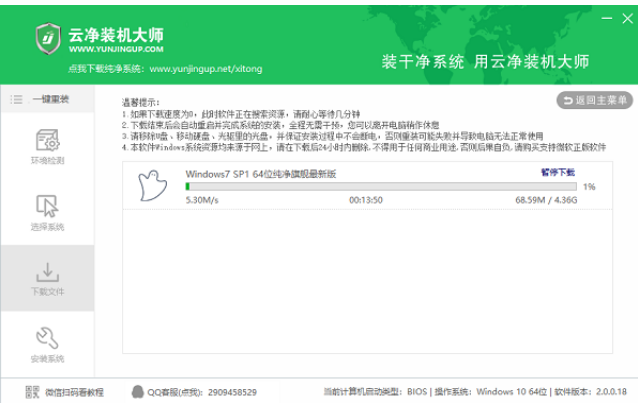638x403 pixels.
Task: Open the 环境检测 step icon
Action: (47, 140)
